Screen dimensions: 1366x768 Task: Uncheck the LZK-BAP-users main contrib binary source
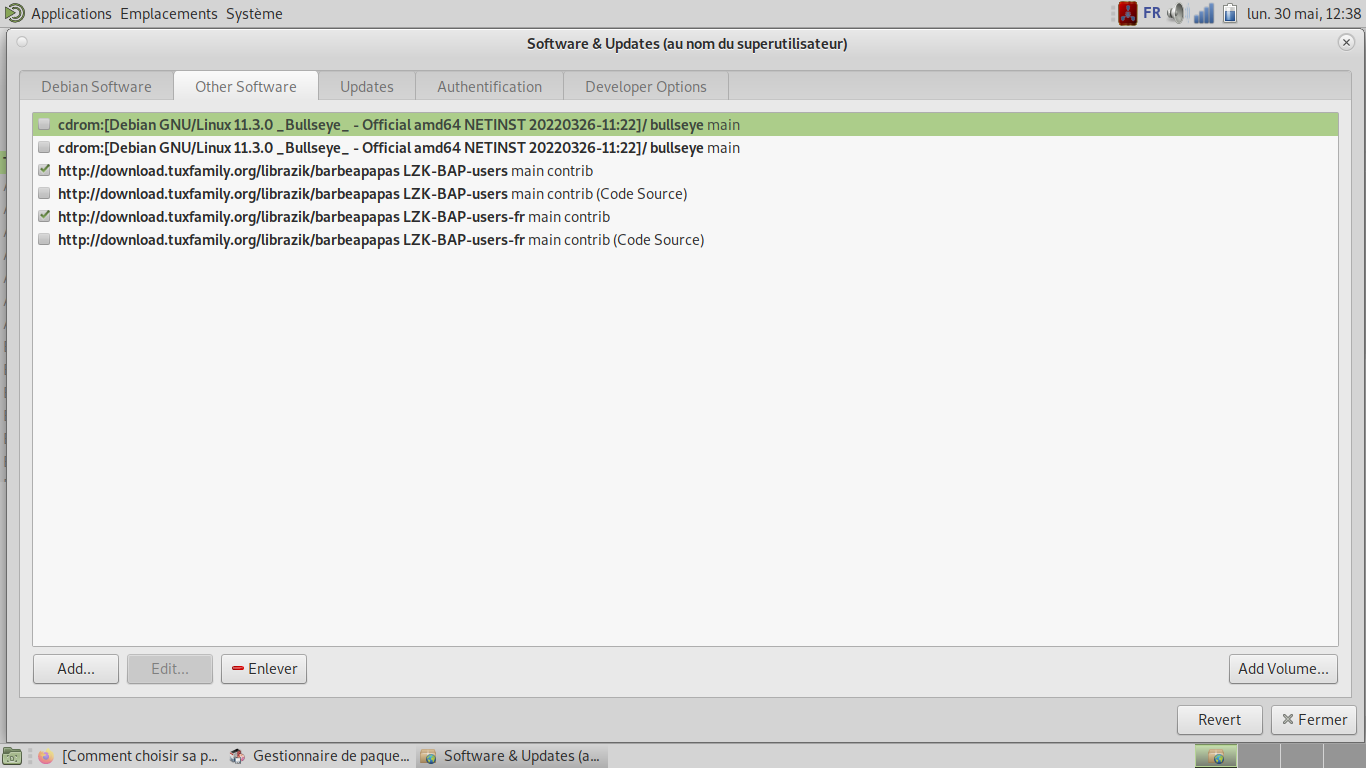pyautogui.click(x=44, y=171)
